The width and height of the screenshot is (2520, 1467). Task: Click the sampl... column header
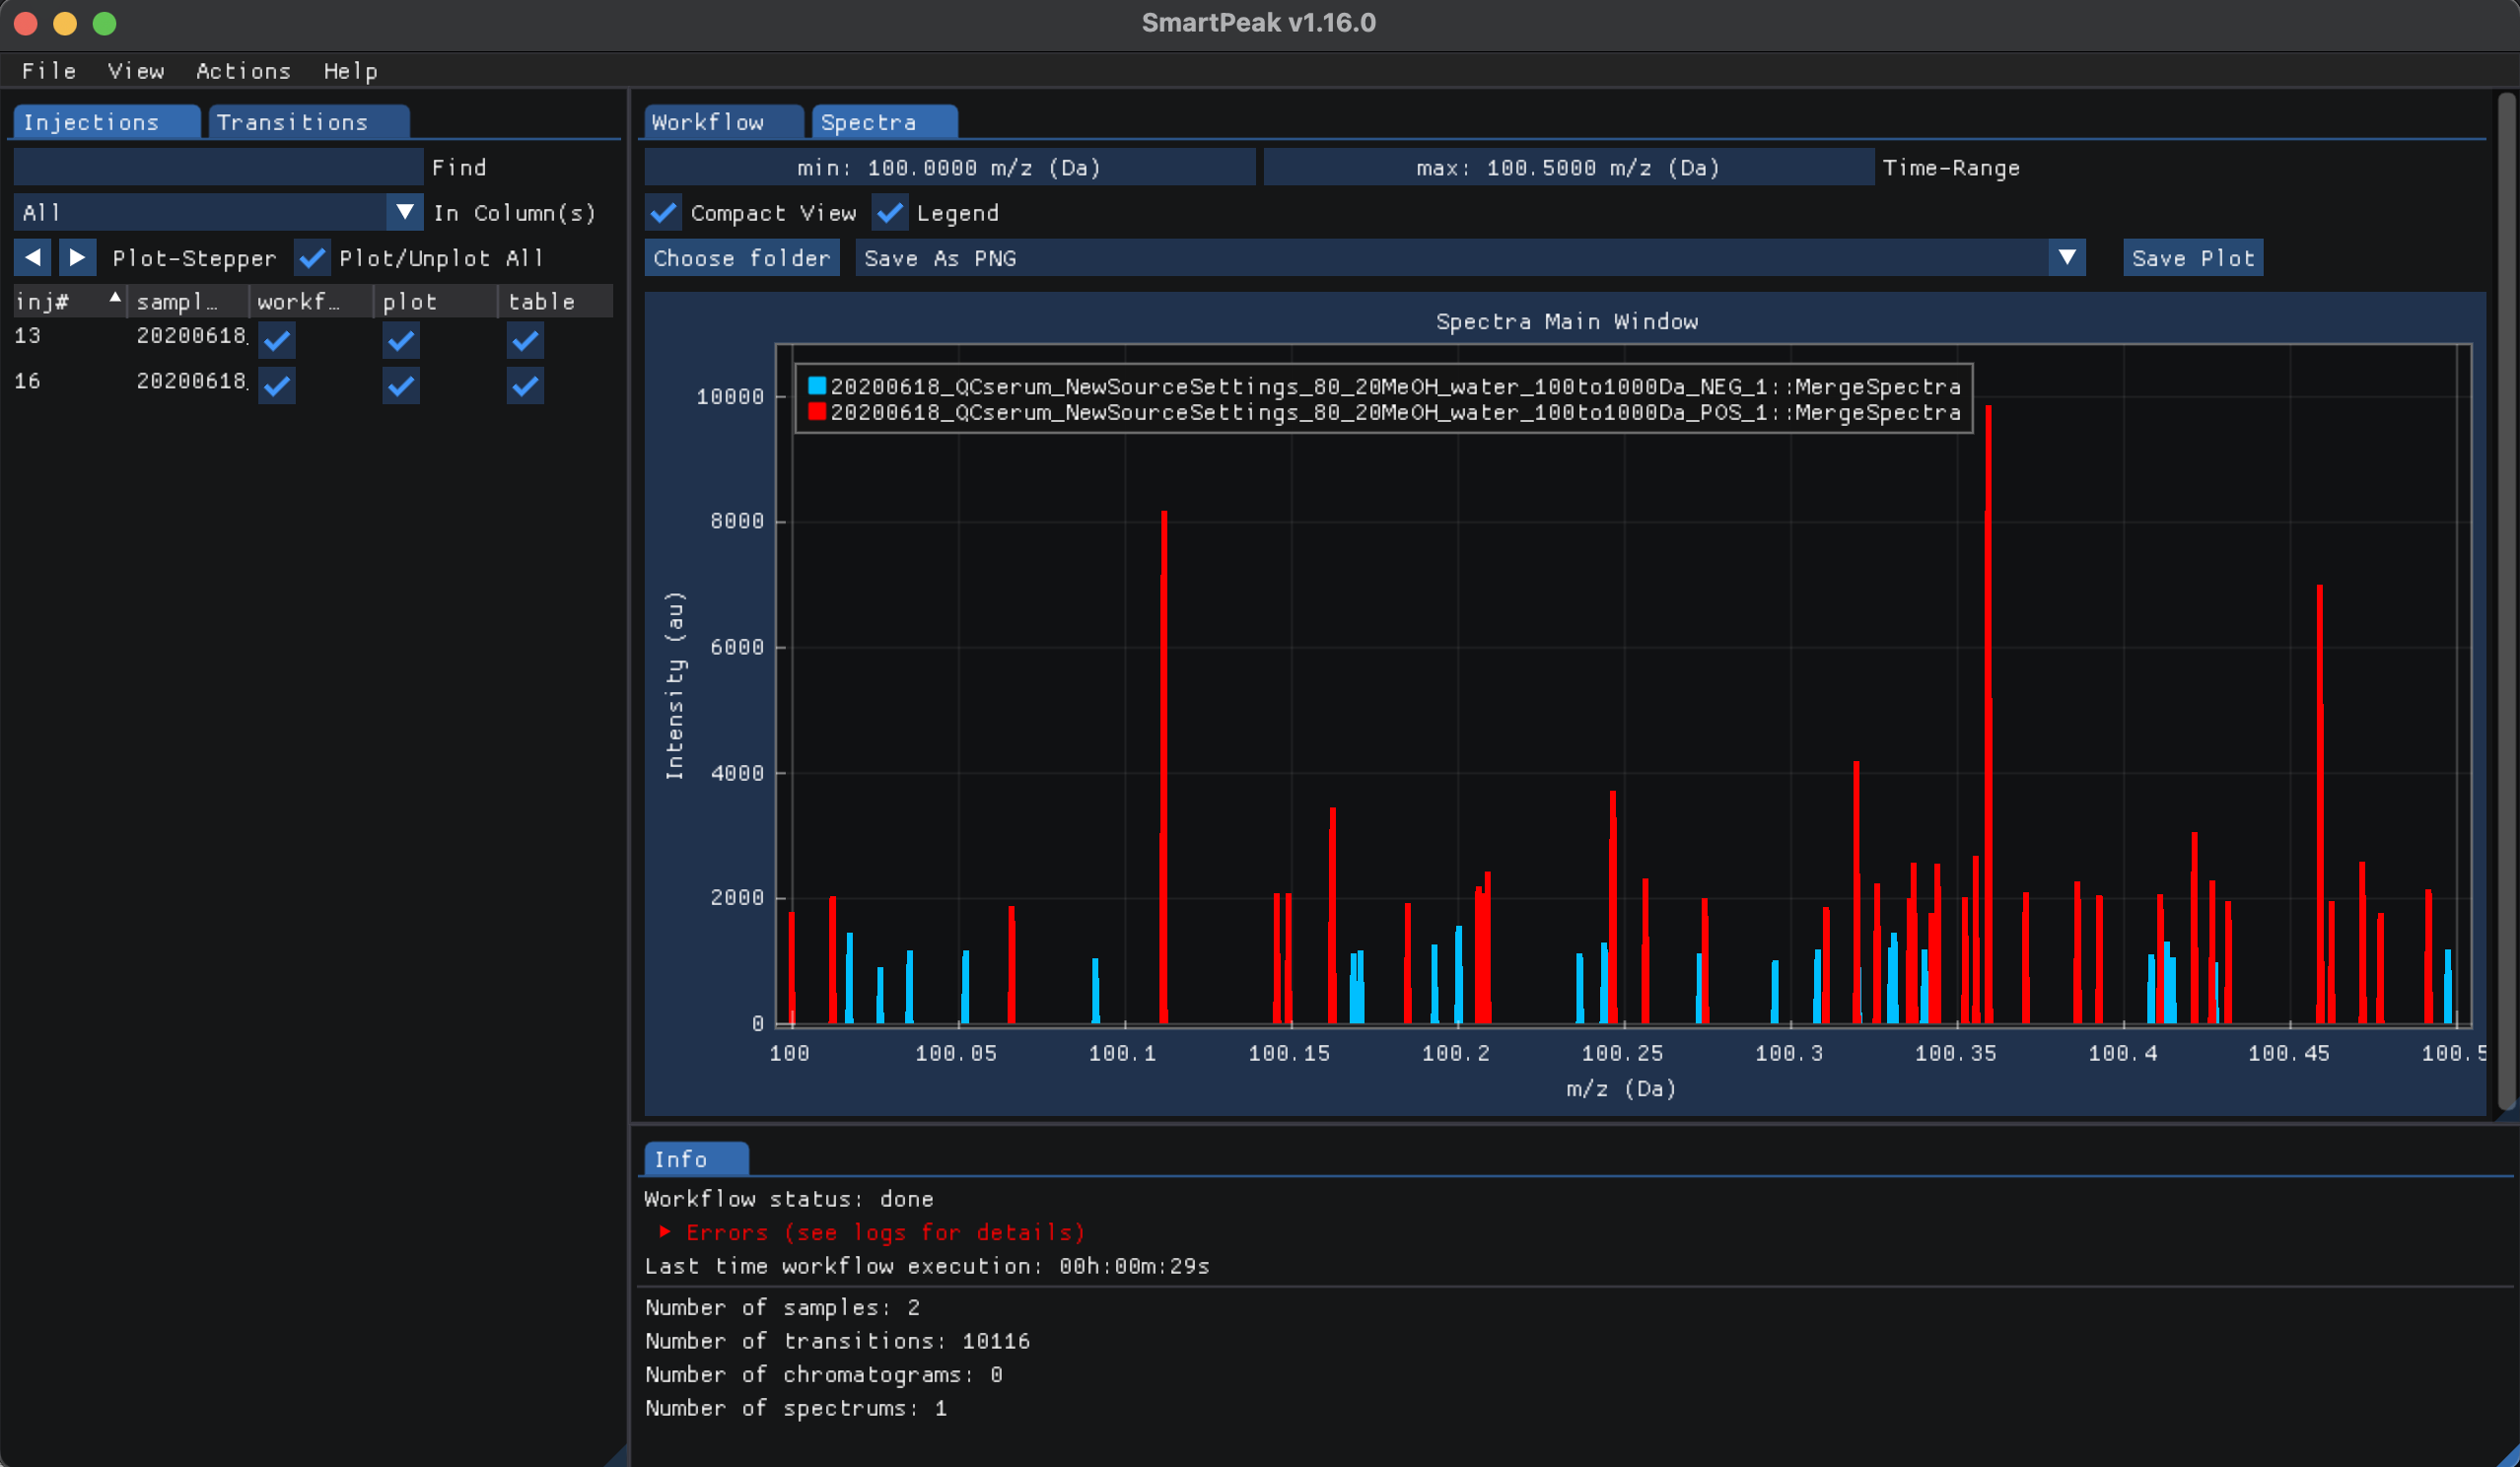(187, 302)
